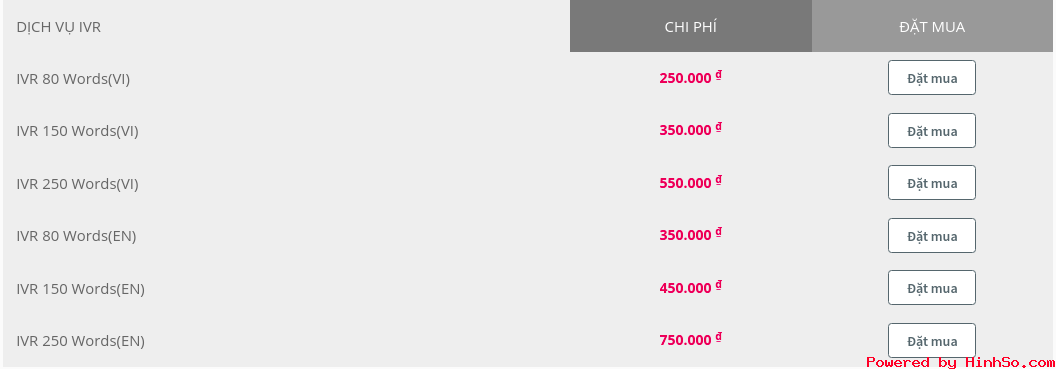Click the DỊCH VỤ IVR heading
The image size is (1056, 369).
pyautogui.click(x=59, y=28)
